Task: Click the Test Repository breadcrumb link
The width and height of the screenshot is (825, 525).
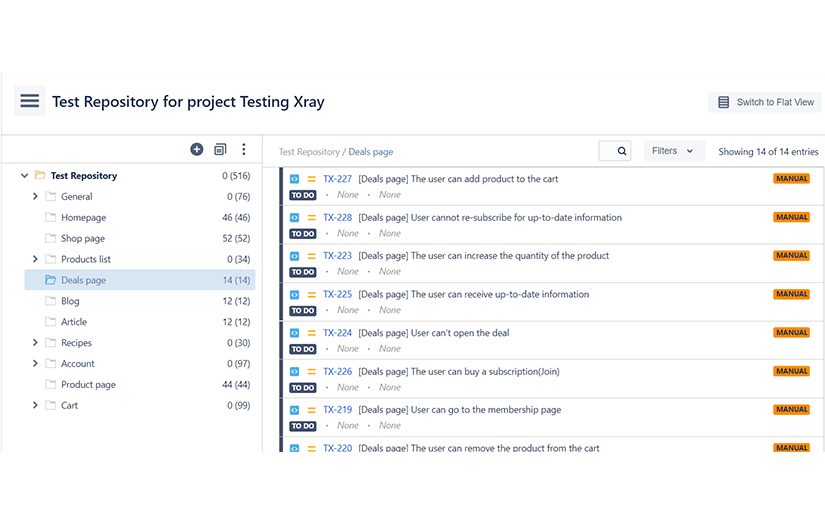Action: 309,152
